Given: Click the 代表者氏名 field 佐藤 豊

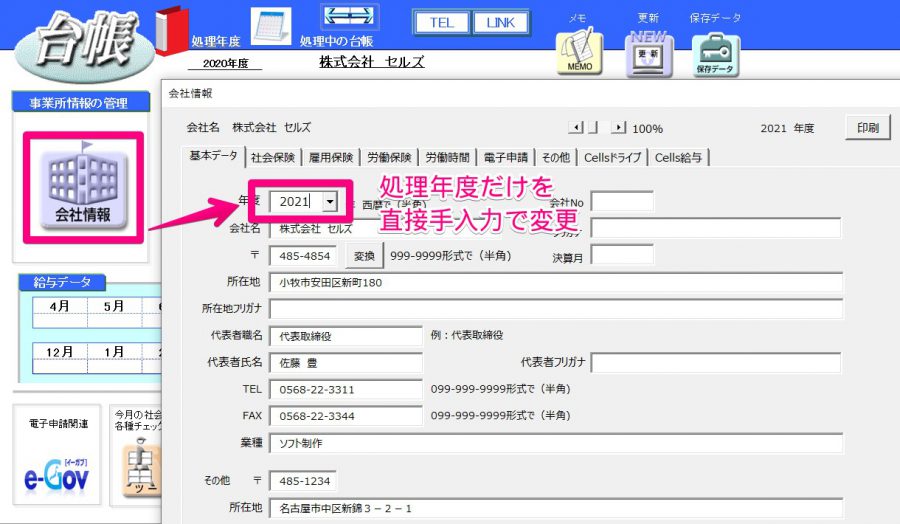Looking at the screenshot, I should [x=346, y=363].
